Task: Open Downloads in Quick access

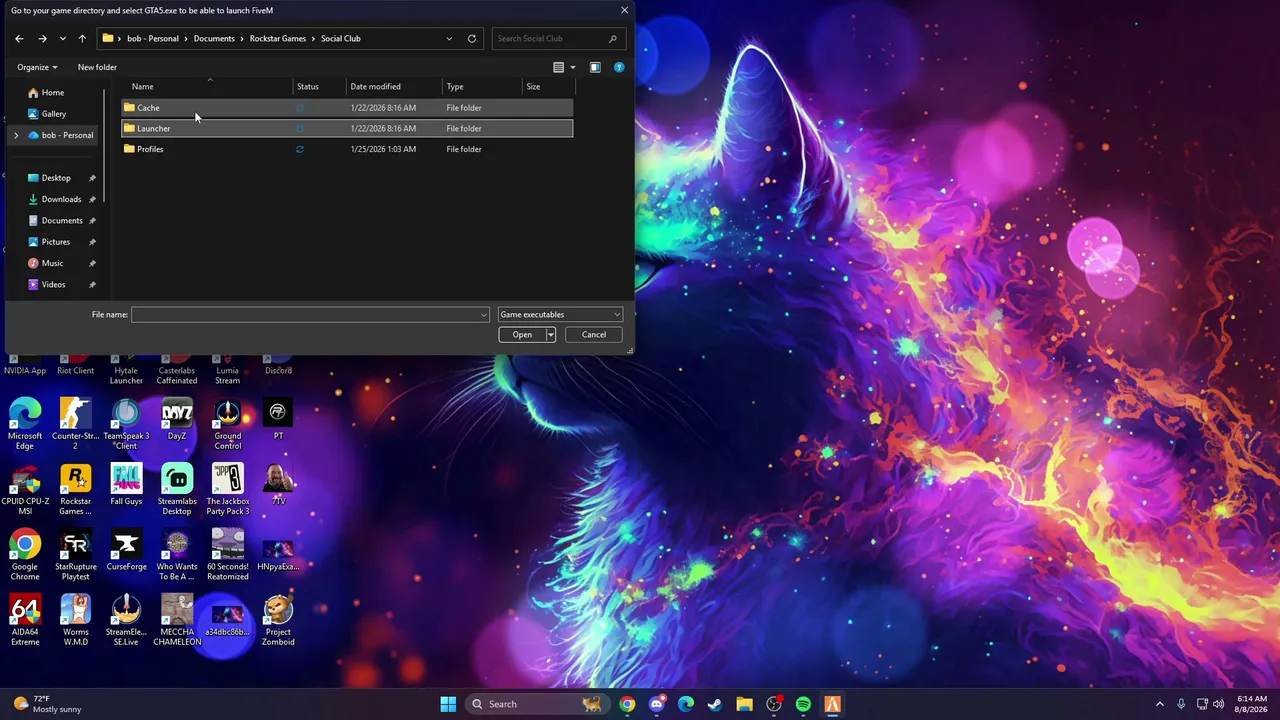Action: [61, 199]
